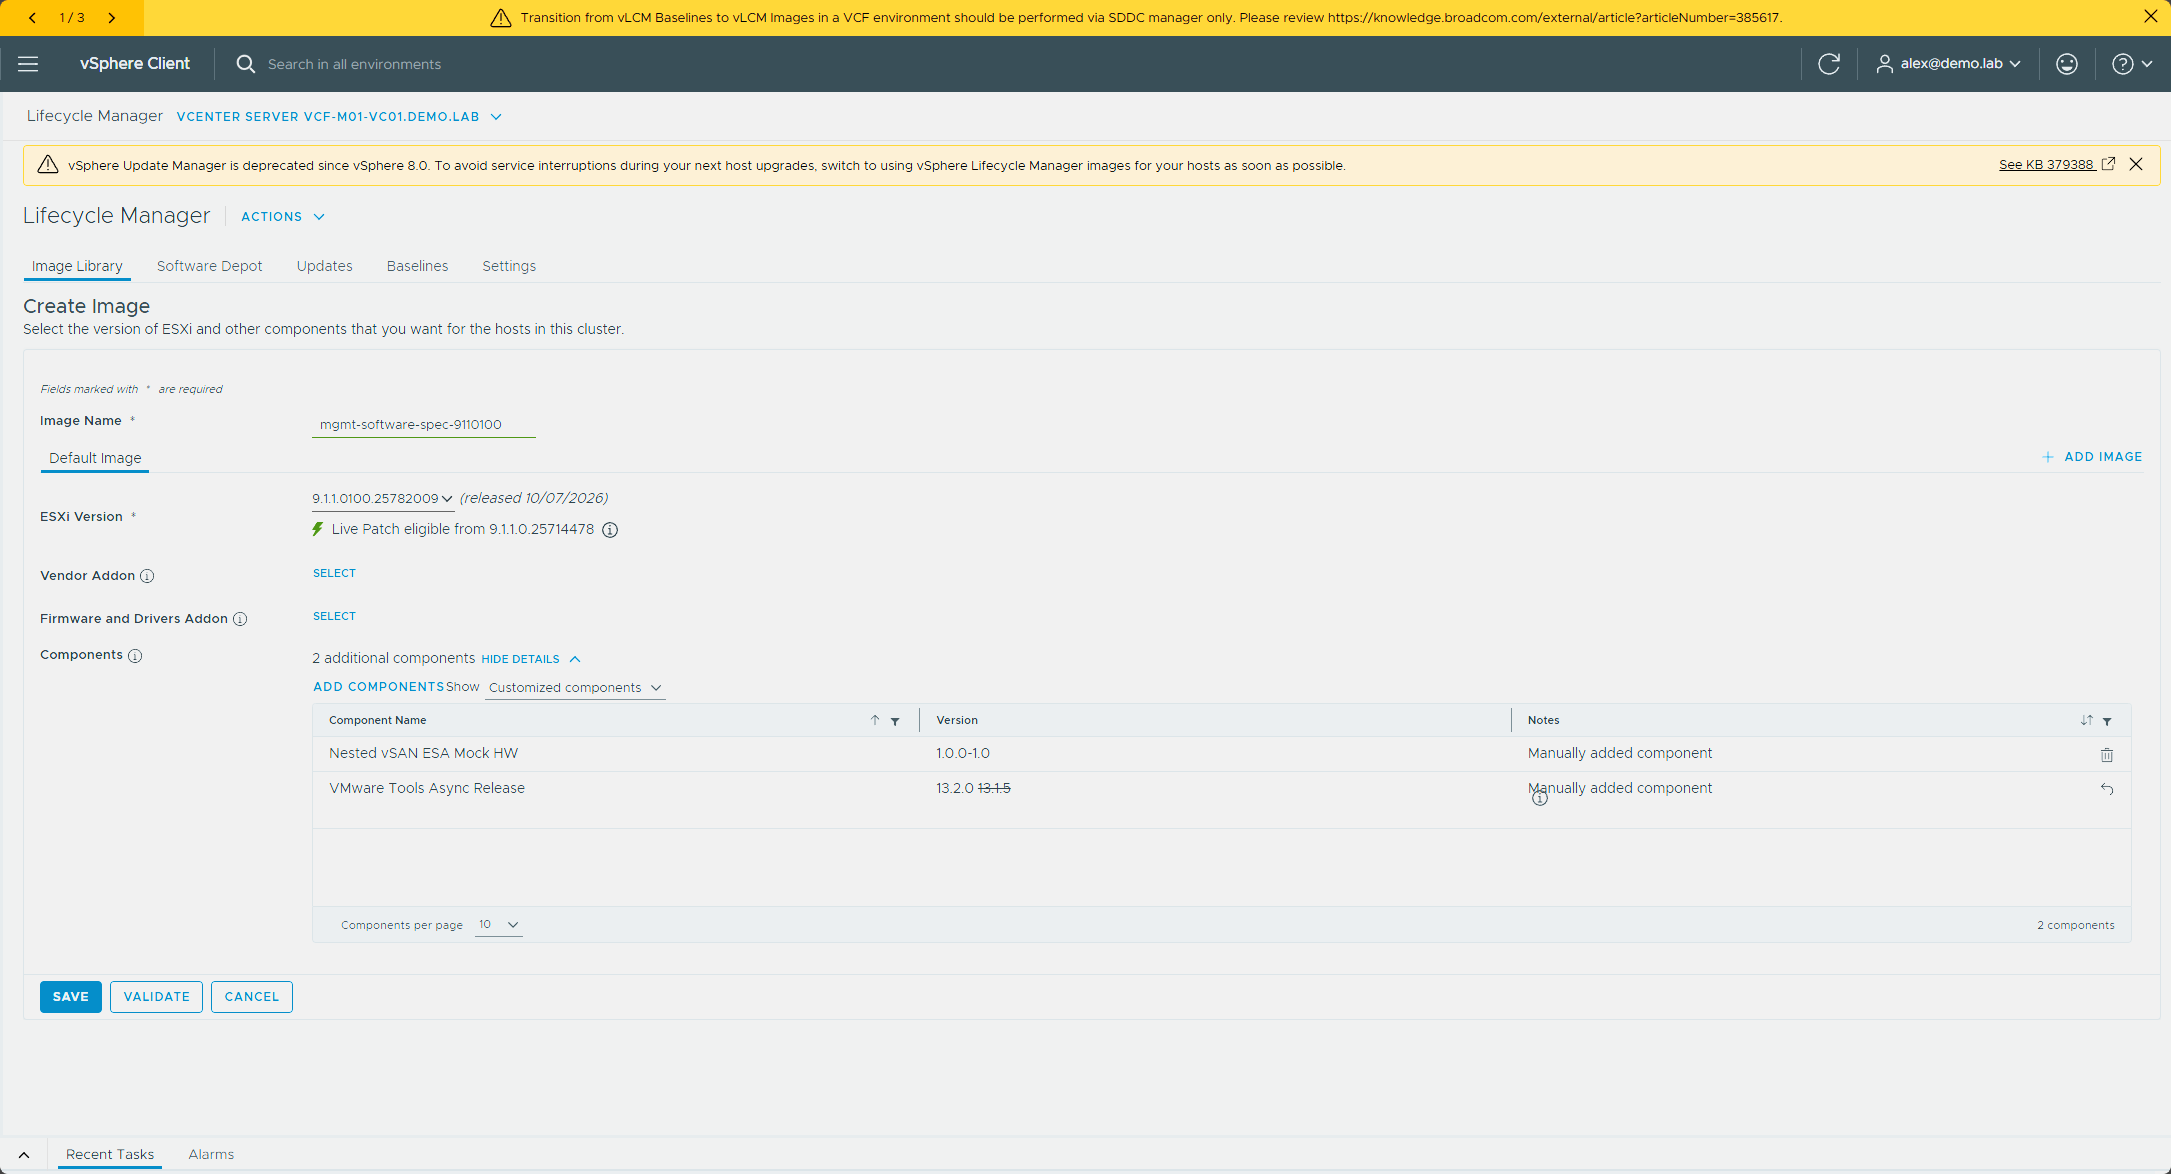Screen dimensions: 2171x1174
Task: Dismiss the Update Manager deprecation warning
Action: click(2136, 165)
